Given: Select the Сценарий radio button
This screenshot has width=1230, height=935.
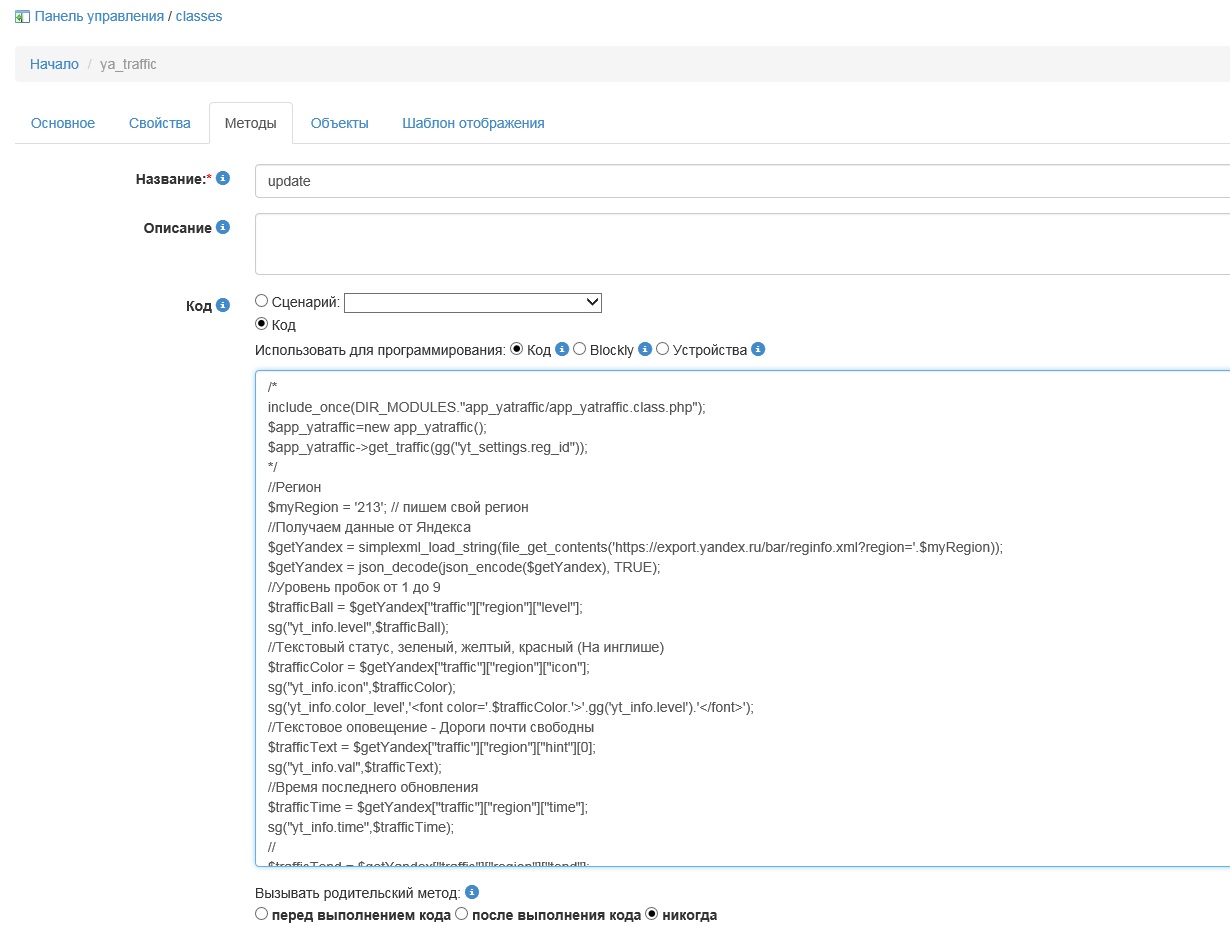Looking at the screenshot, I should point(262,300).
